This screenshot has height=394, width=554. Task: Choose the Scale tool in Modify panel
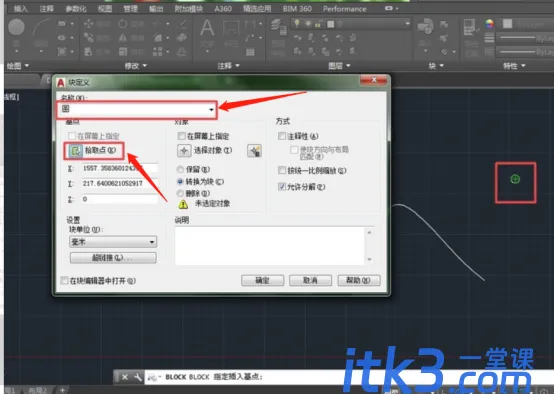[123, 52]
